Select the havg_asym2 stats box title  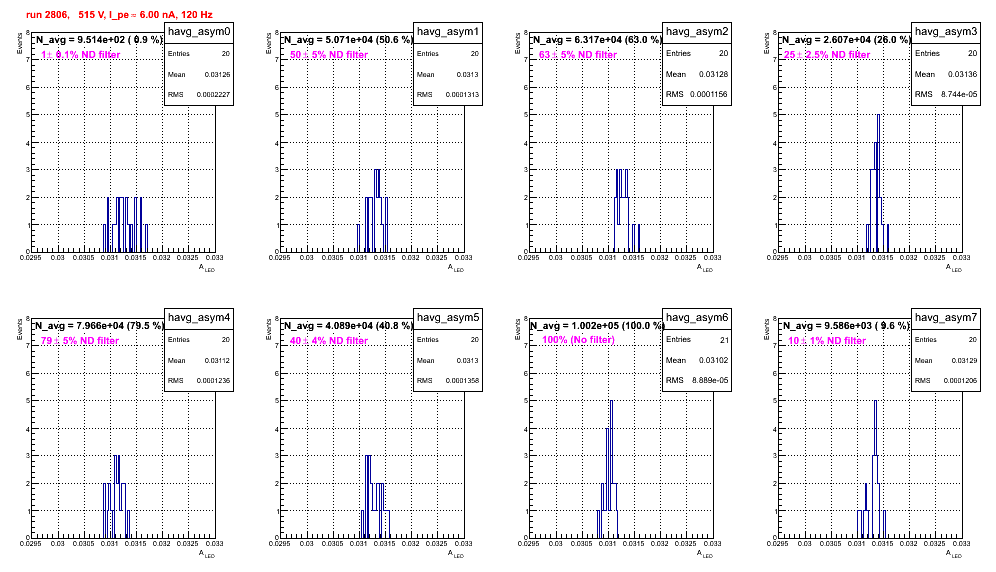click(697, 32)
